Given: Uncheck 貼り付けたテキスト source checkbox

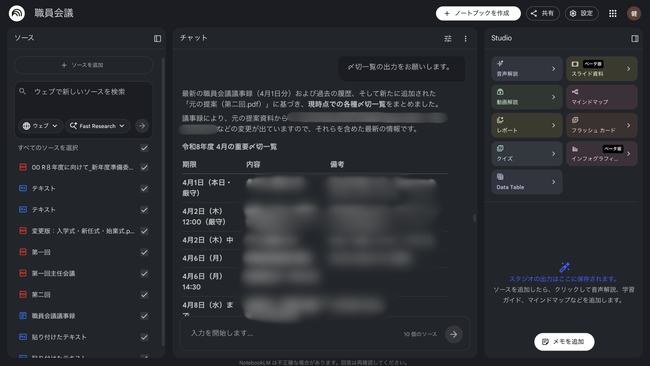Looking at the screenshot, I should click(x=144, y=337).
